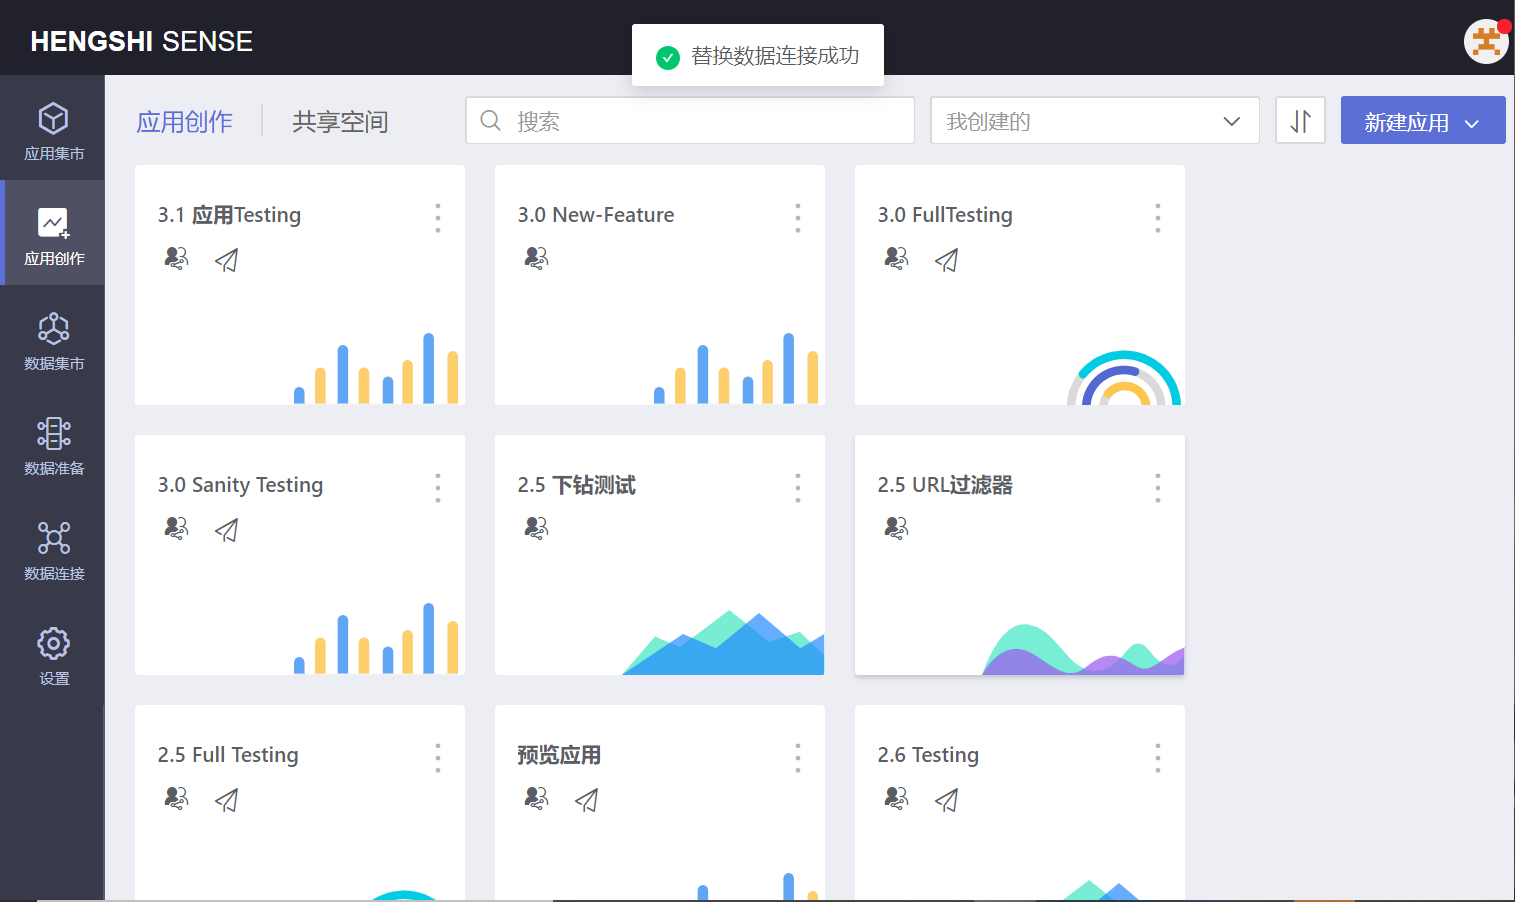Click share-users icon on 3.0 FullTesting
Viewport: 1515px width, 902px height.
point(896,258)
